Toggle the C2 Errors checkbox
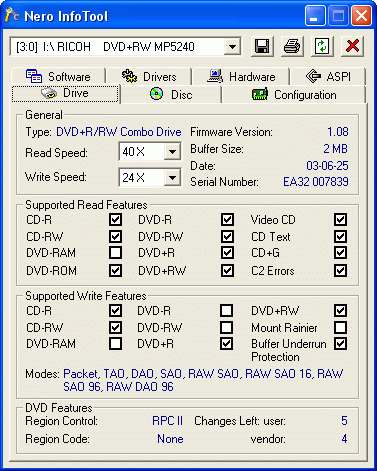377x471 pixels. click(340, 270)
